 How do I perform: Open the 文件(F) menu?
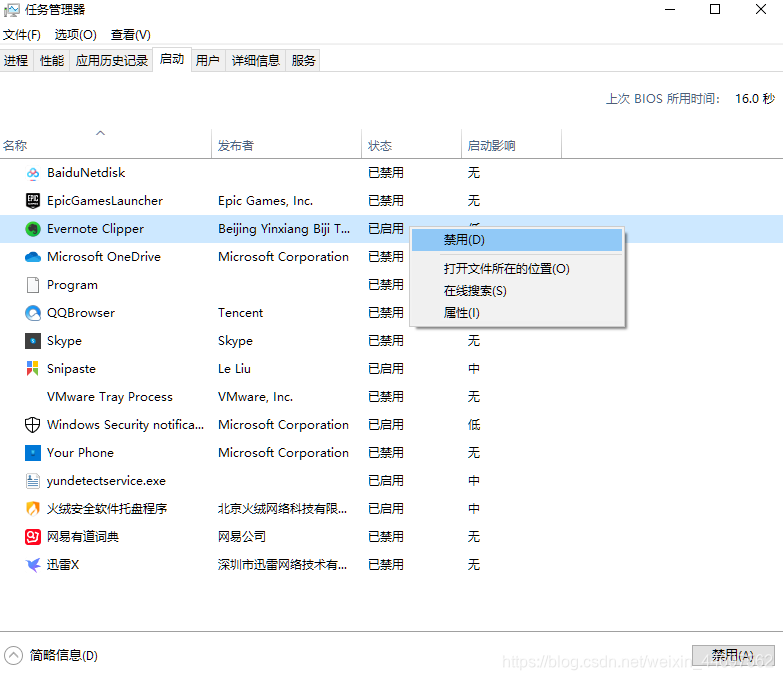(21, 34)
